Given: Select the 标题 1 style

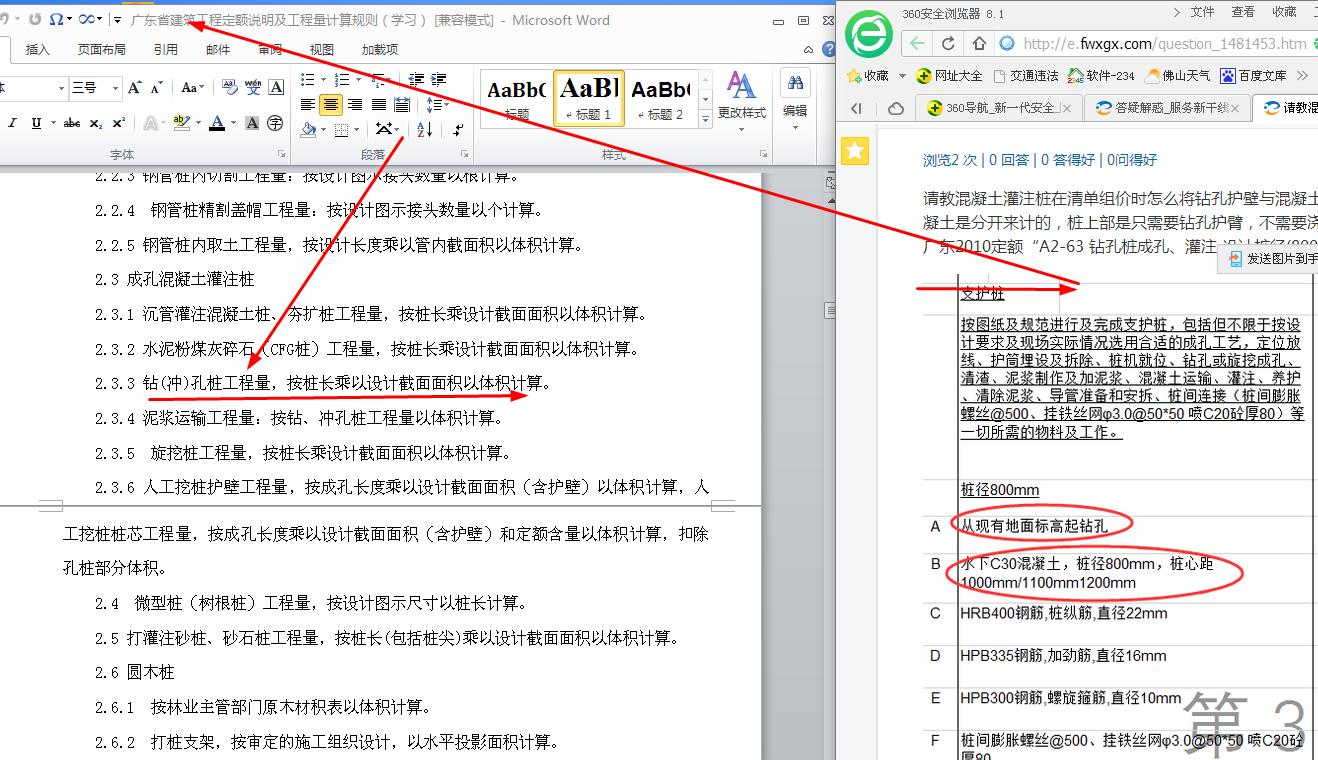Looking at the screenshot, I should (x=589, y=98).
